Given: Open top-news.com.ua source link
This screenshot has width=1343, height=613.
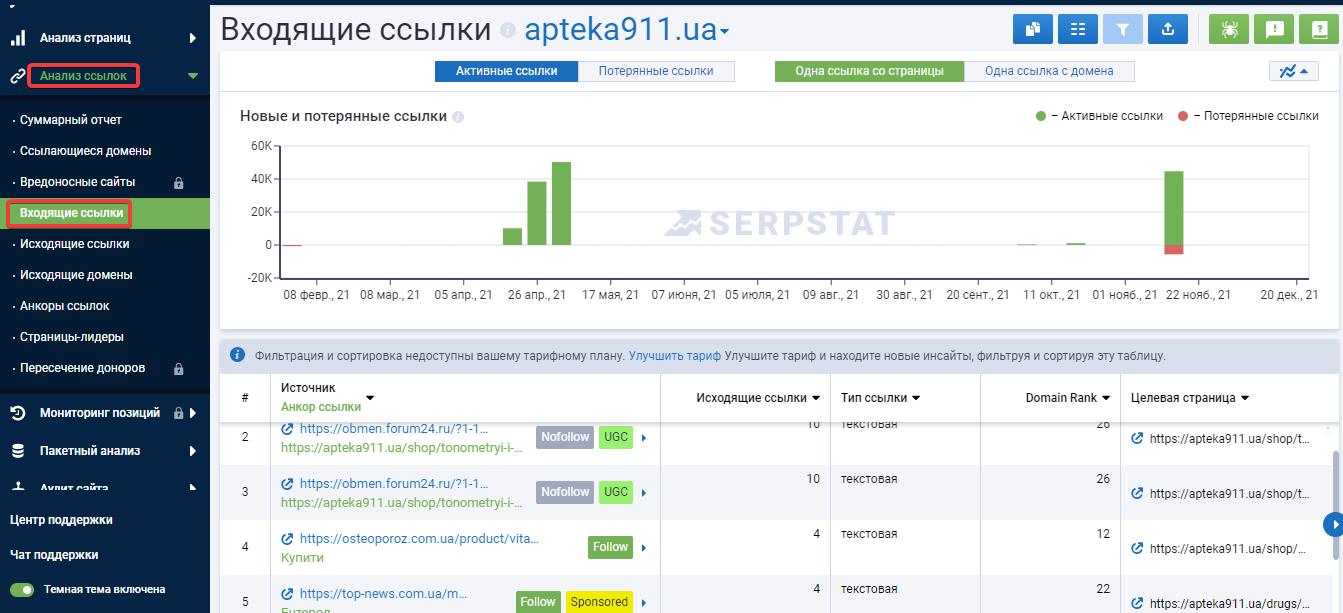Looking at the screenshot, I should 383,594.
